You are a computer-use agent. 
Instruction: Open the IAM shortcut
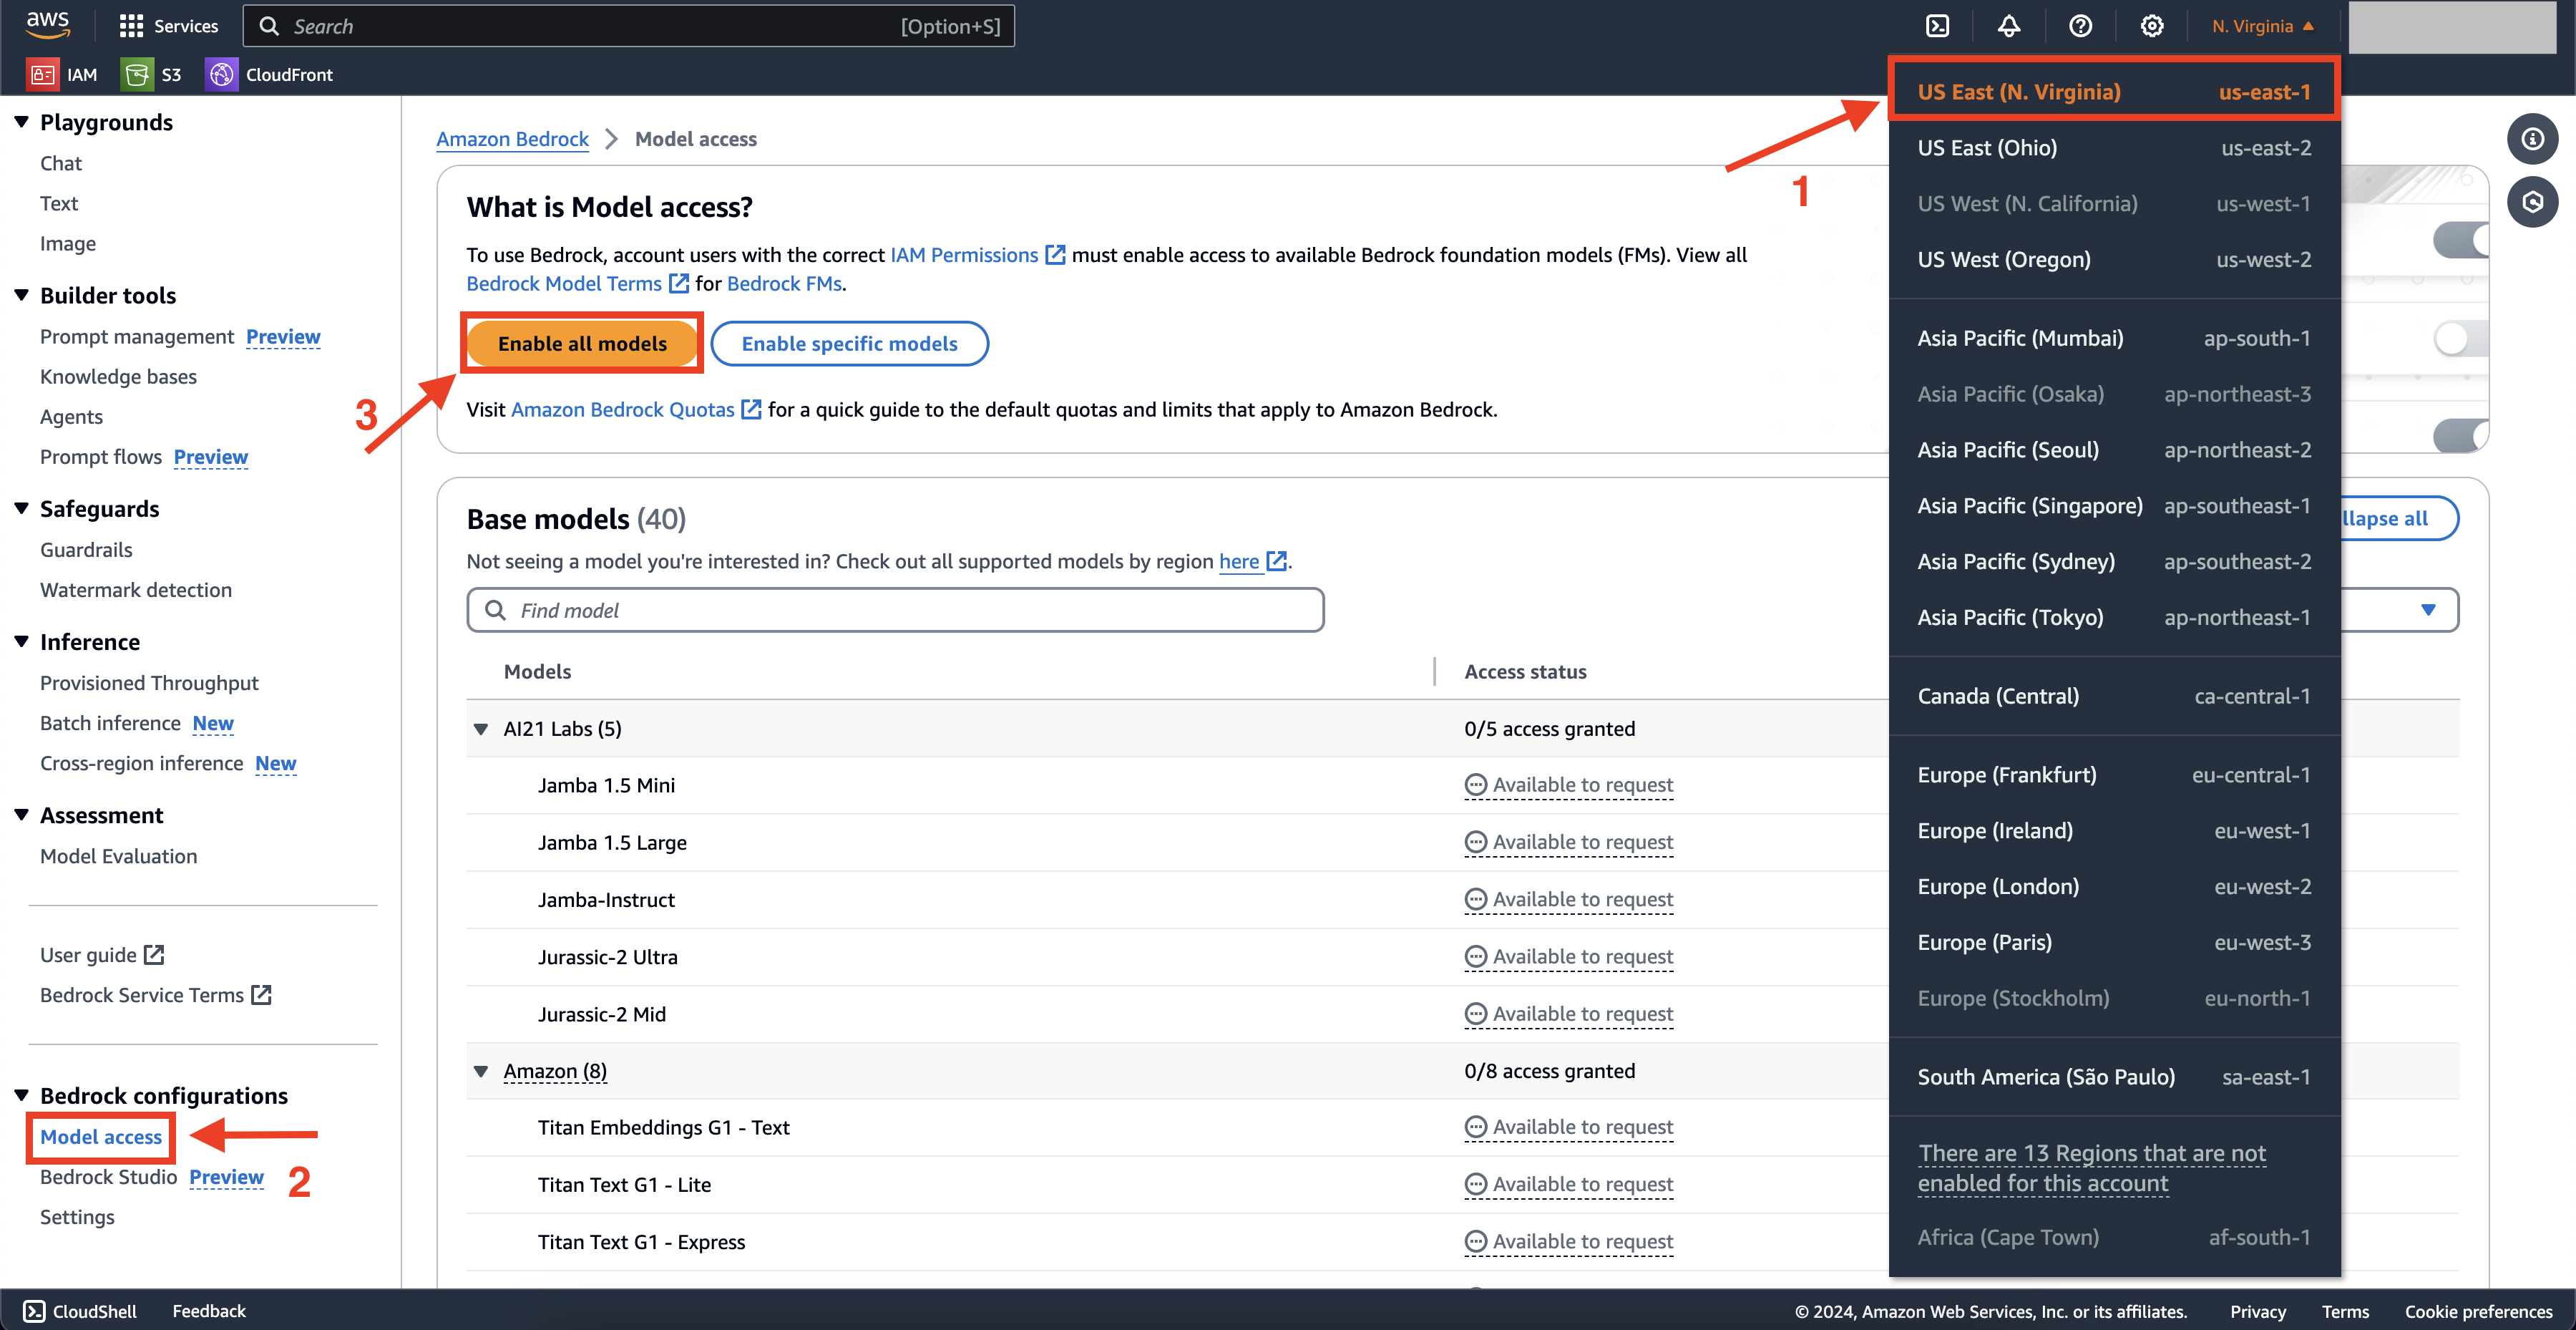coord(63,74)
